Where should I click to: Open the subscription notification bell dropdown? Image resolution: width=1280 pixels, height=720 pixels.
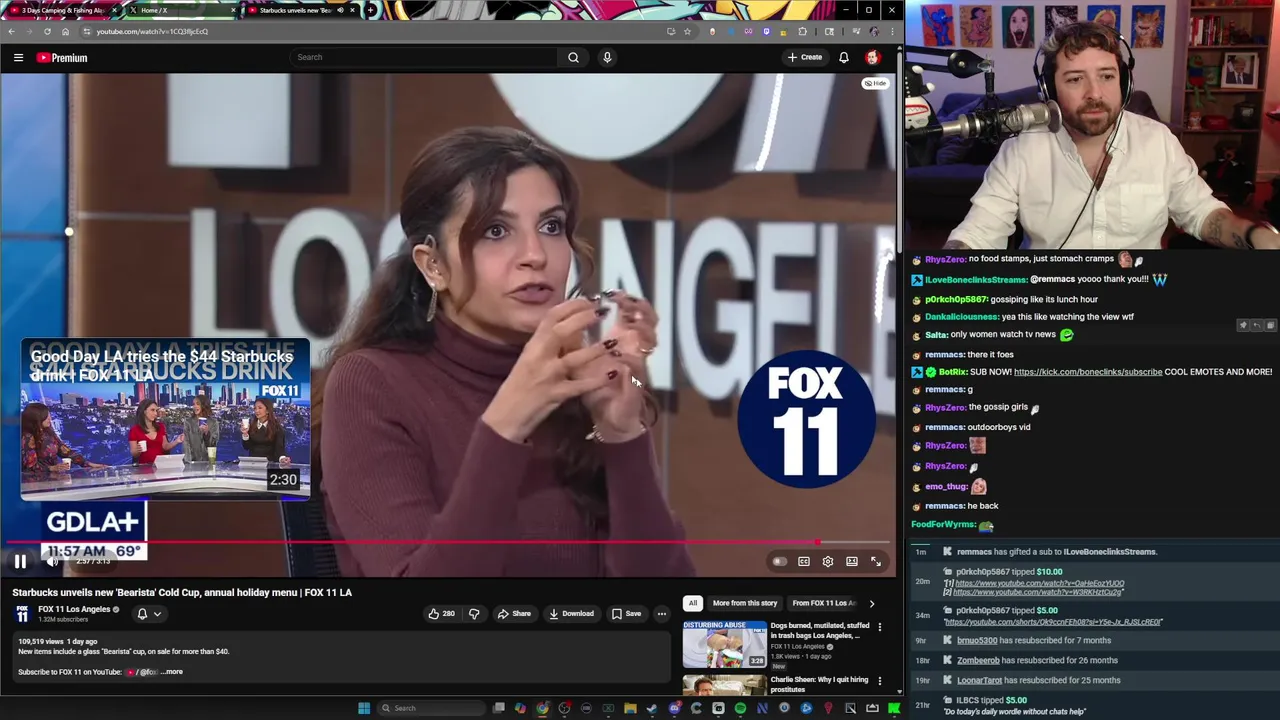148,614
